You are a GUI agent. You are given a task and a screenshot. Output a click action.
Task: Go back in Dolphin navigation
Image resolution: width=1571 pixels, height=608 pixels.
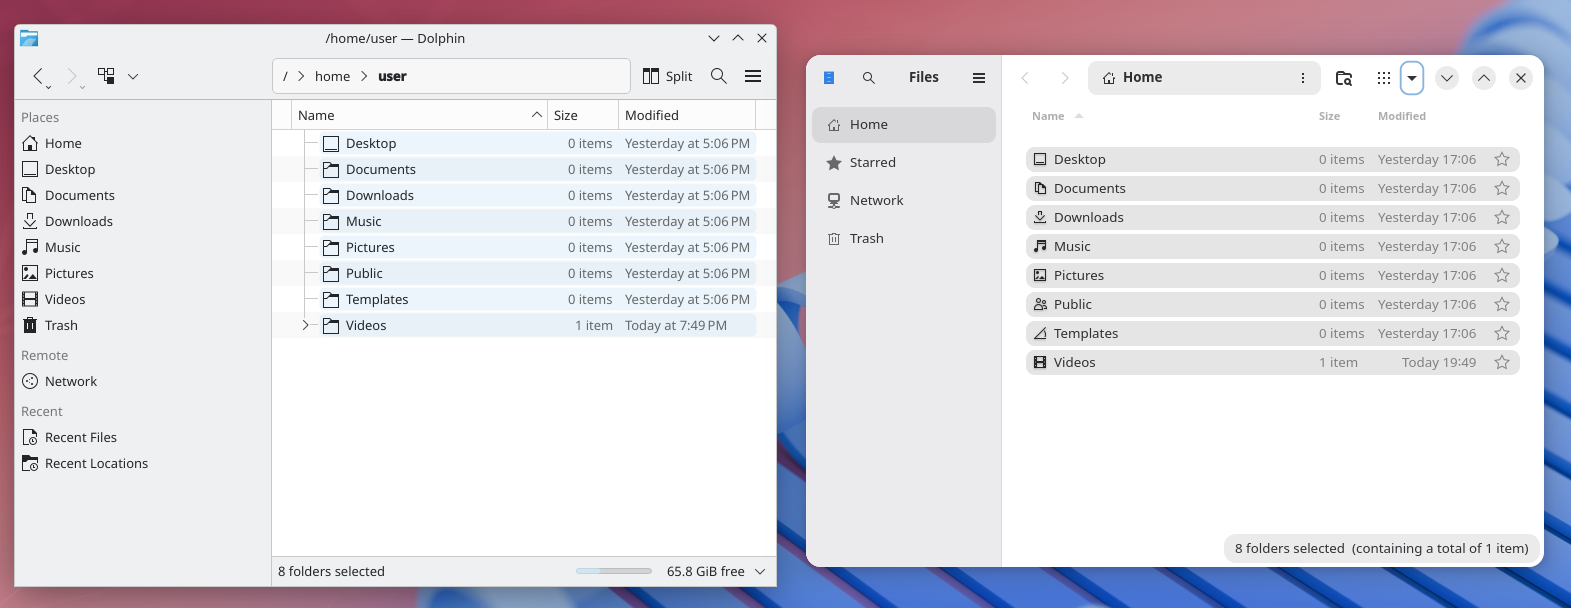pos(38,76)
